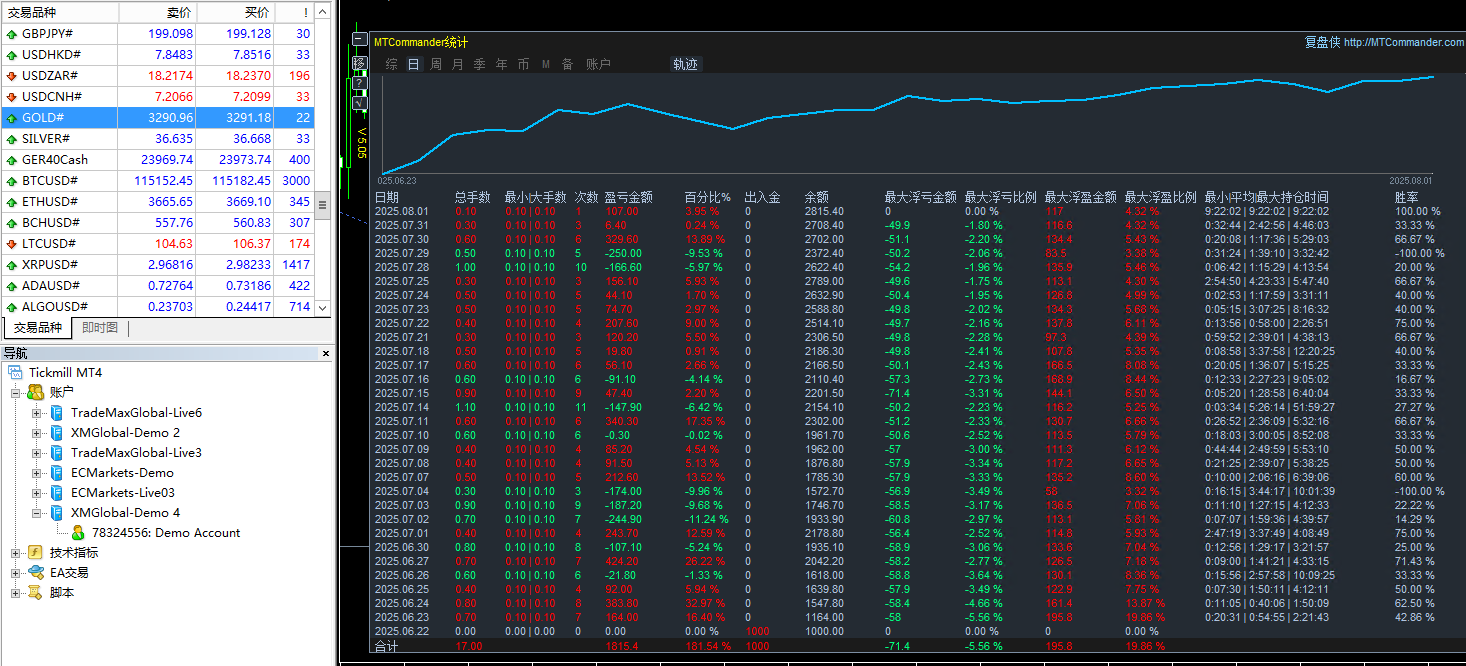The width and height of the screenshot is (1466, 666).
Task: Click the 移 move panel button
Action: (x=360, y=63)
